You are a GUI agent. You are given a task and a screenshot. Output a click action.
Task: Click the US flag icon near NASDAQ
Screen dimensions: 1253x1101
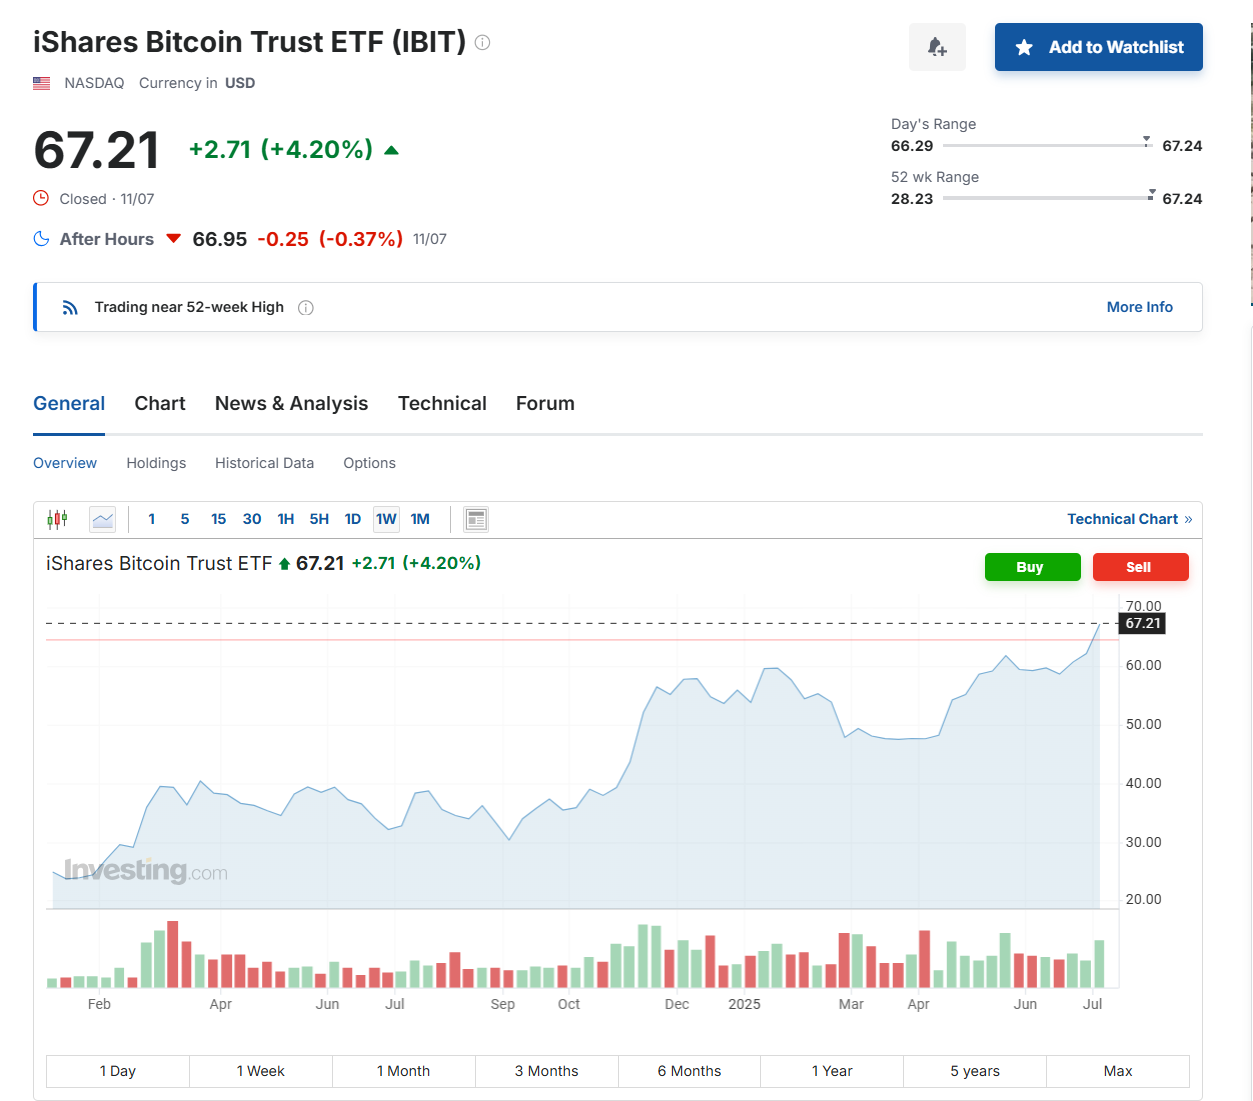(x=41, y=83)
